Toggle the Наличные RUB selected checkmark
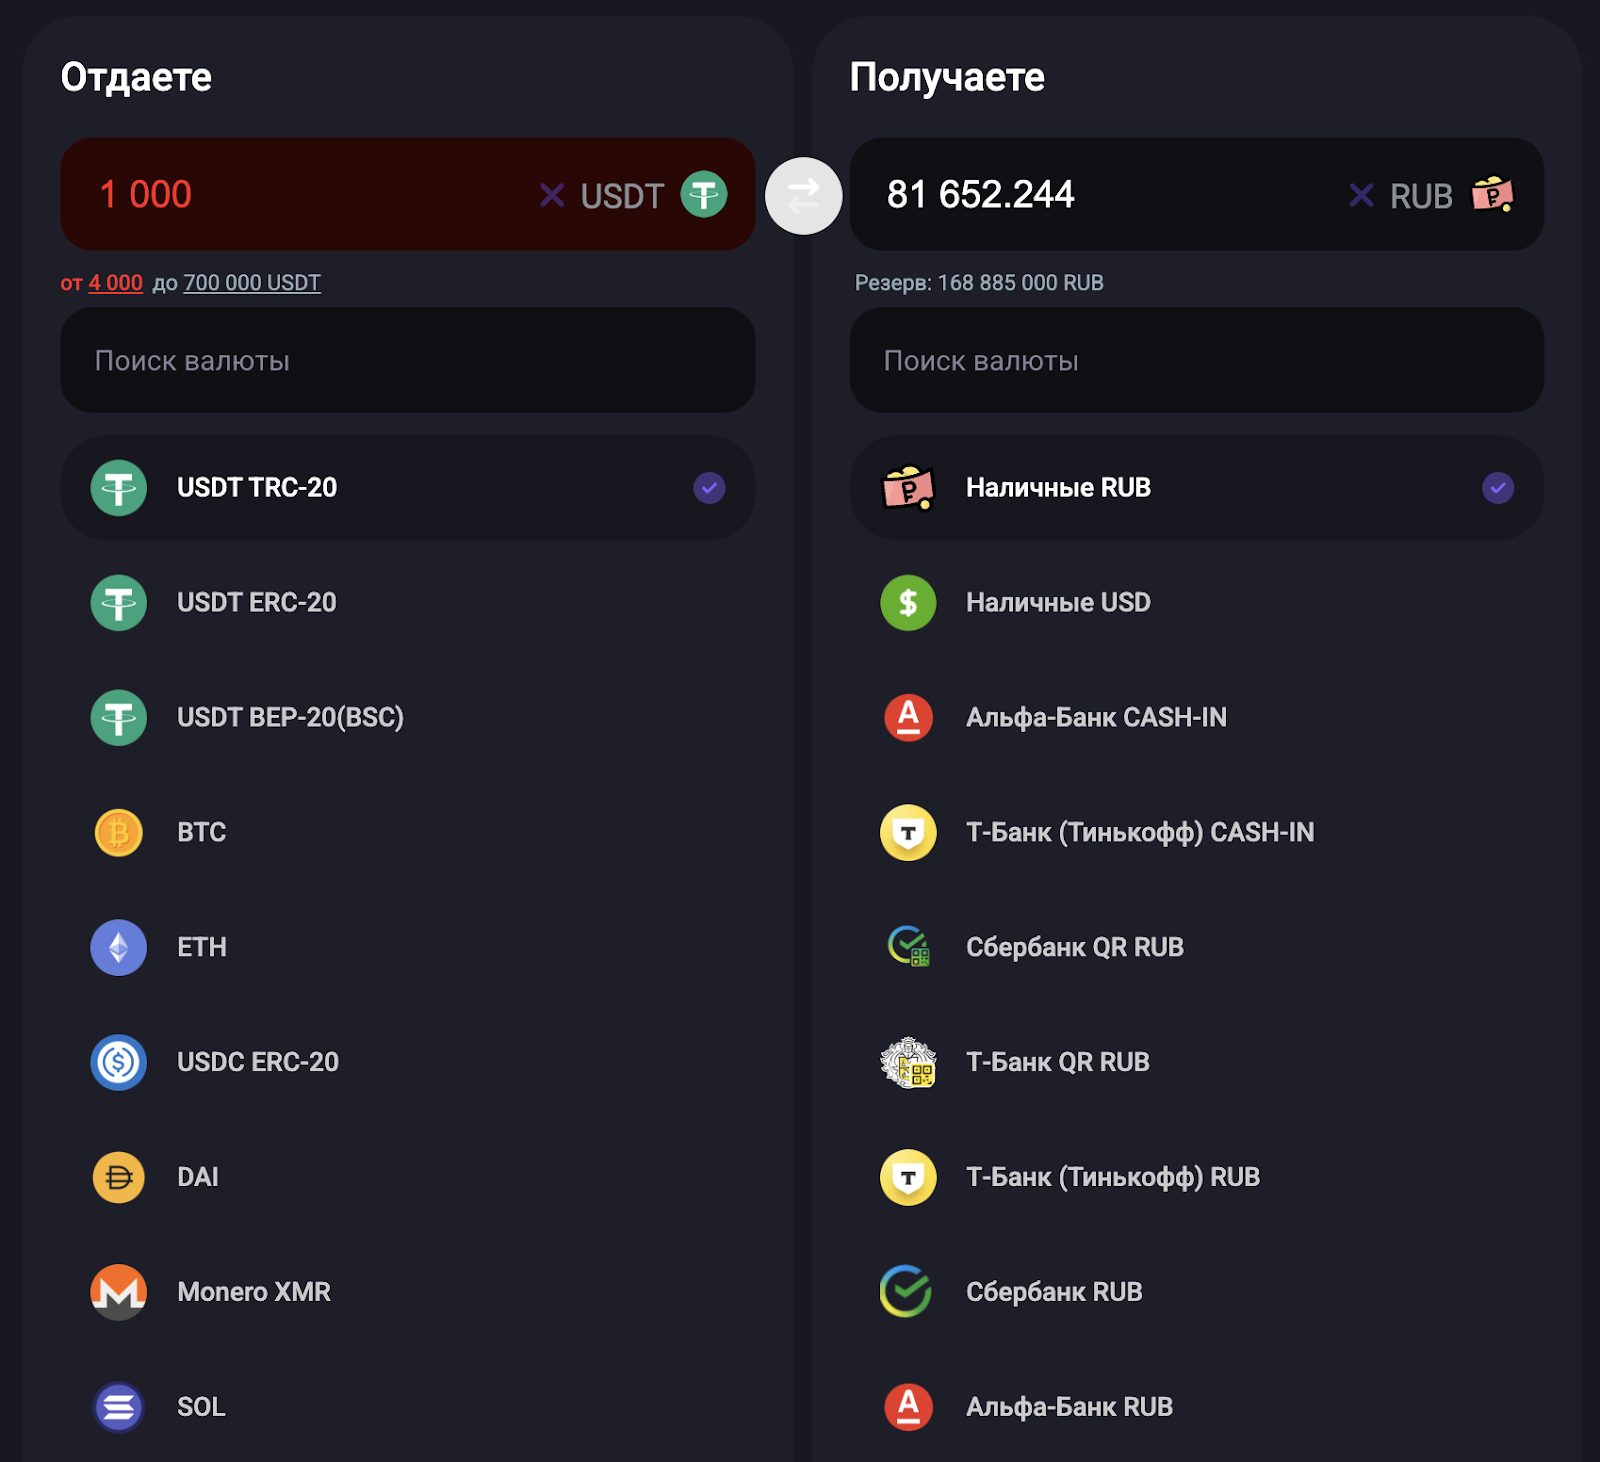The image size is (1600, 1462). coord(1497,488)
